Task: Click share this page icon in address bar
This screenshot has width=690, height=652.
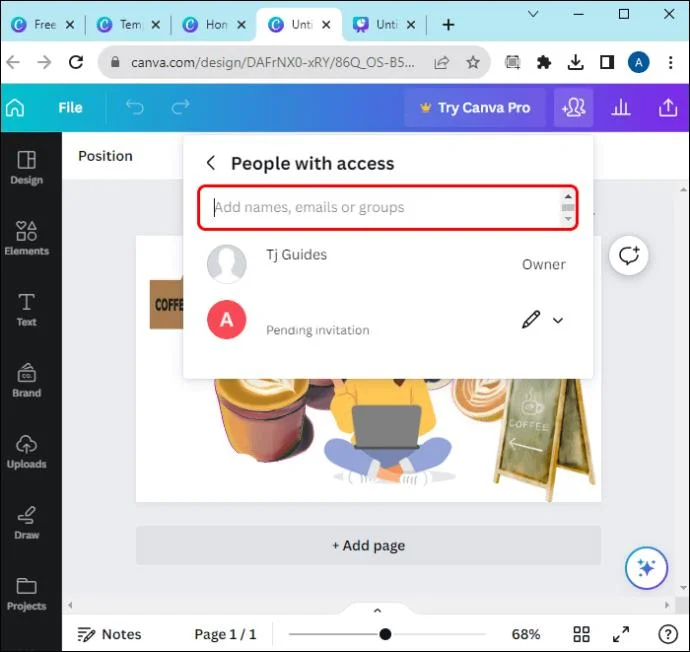Action: (x=441, y=62)
